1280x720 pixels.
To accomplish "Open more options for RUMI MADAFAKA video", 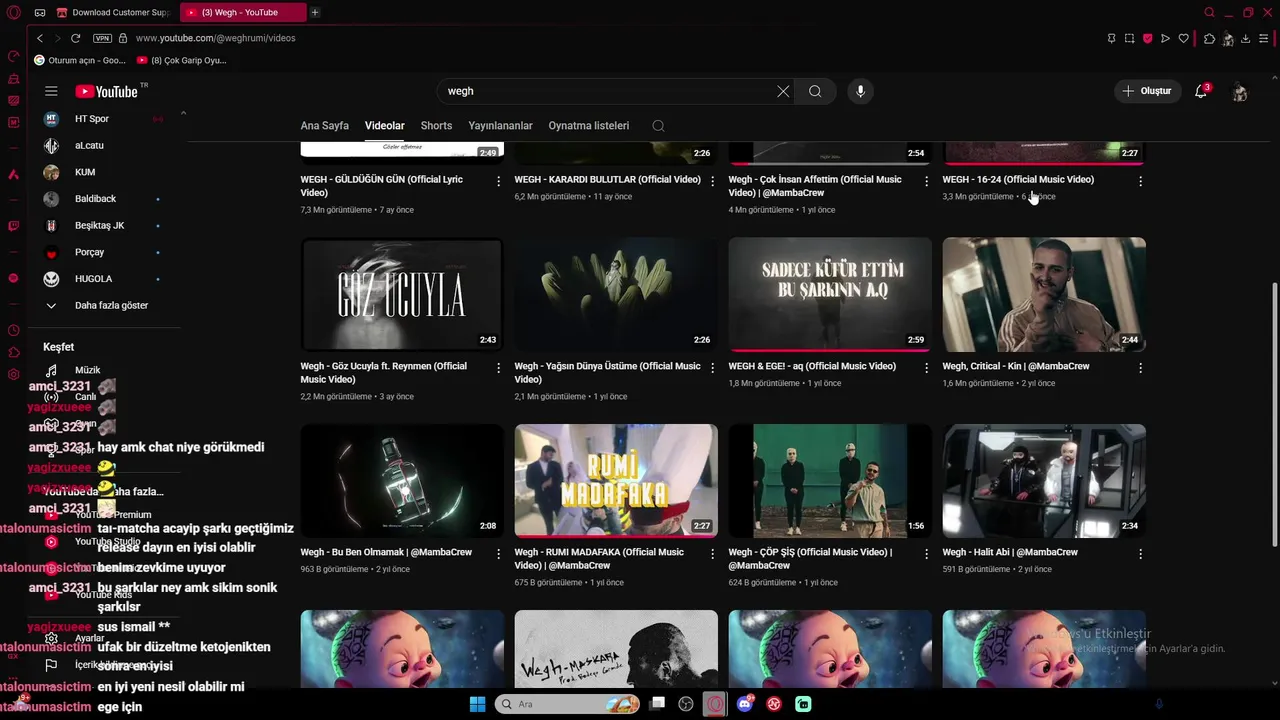I will (x=712, y=554).
